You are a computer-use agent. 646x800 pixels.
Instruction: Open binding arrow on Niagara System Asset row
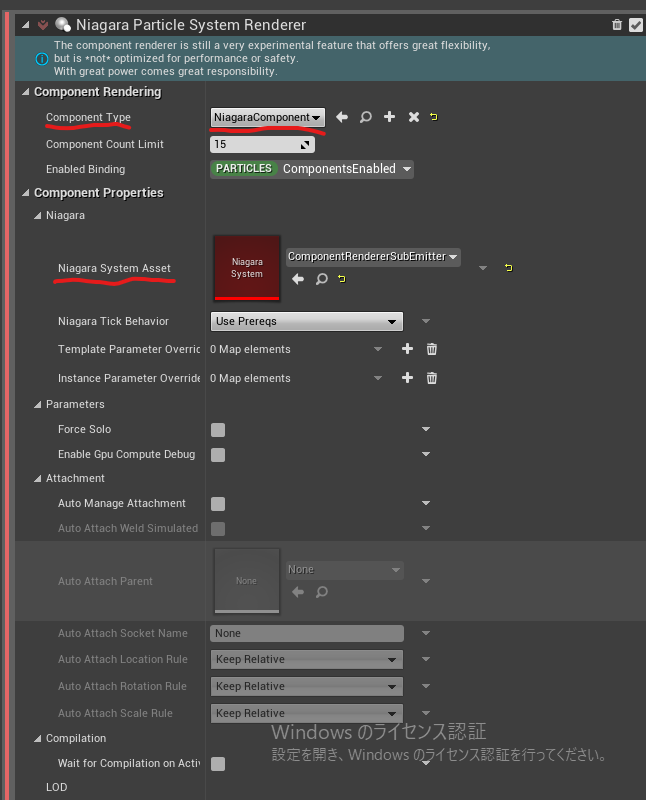(x=483, y=268)
